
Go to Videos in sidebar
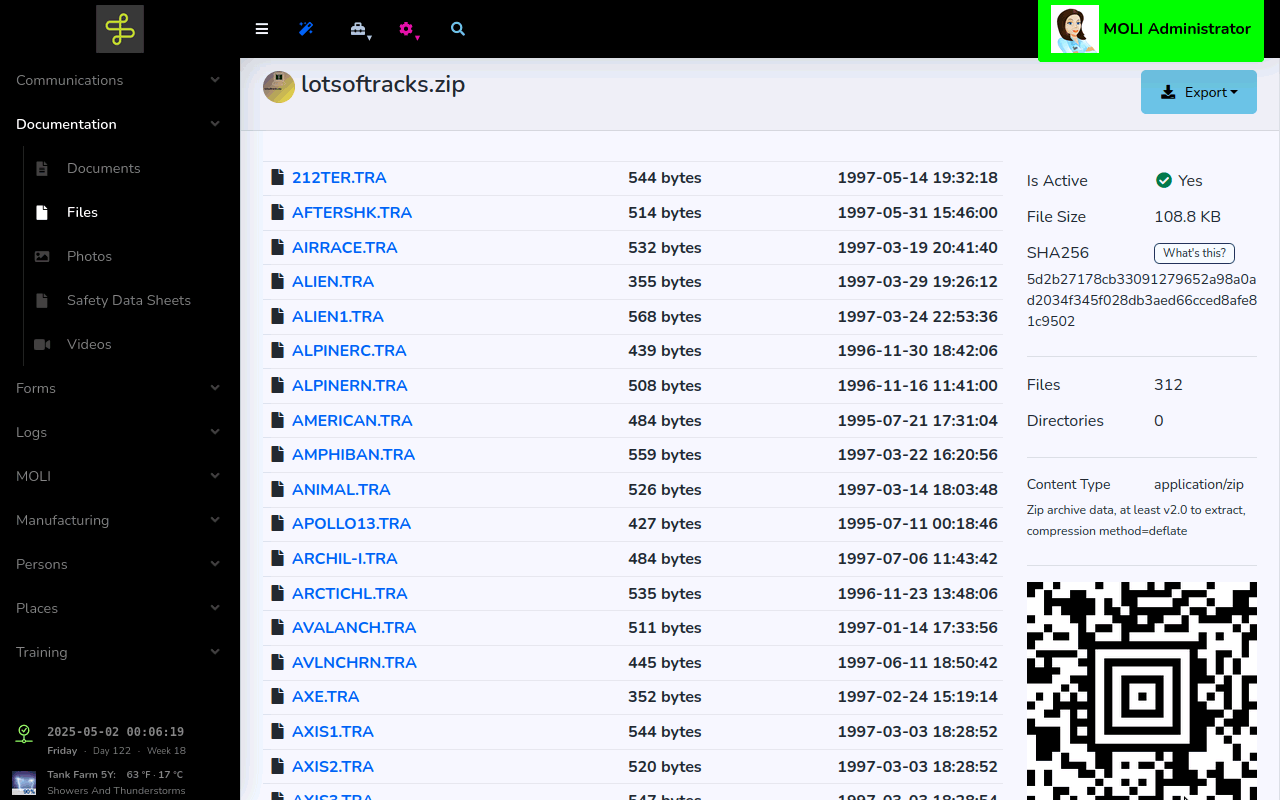pyautogui.click(x=89, y=344)
